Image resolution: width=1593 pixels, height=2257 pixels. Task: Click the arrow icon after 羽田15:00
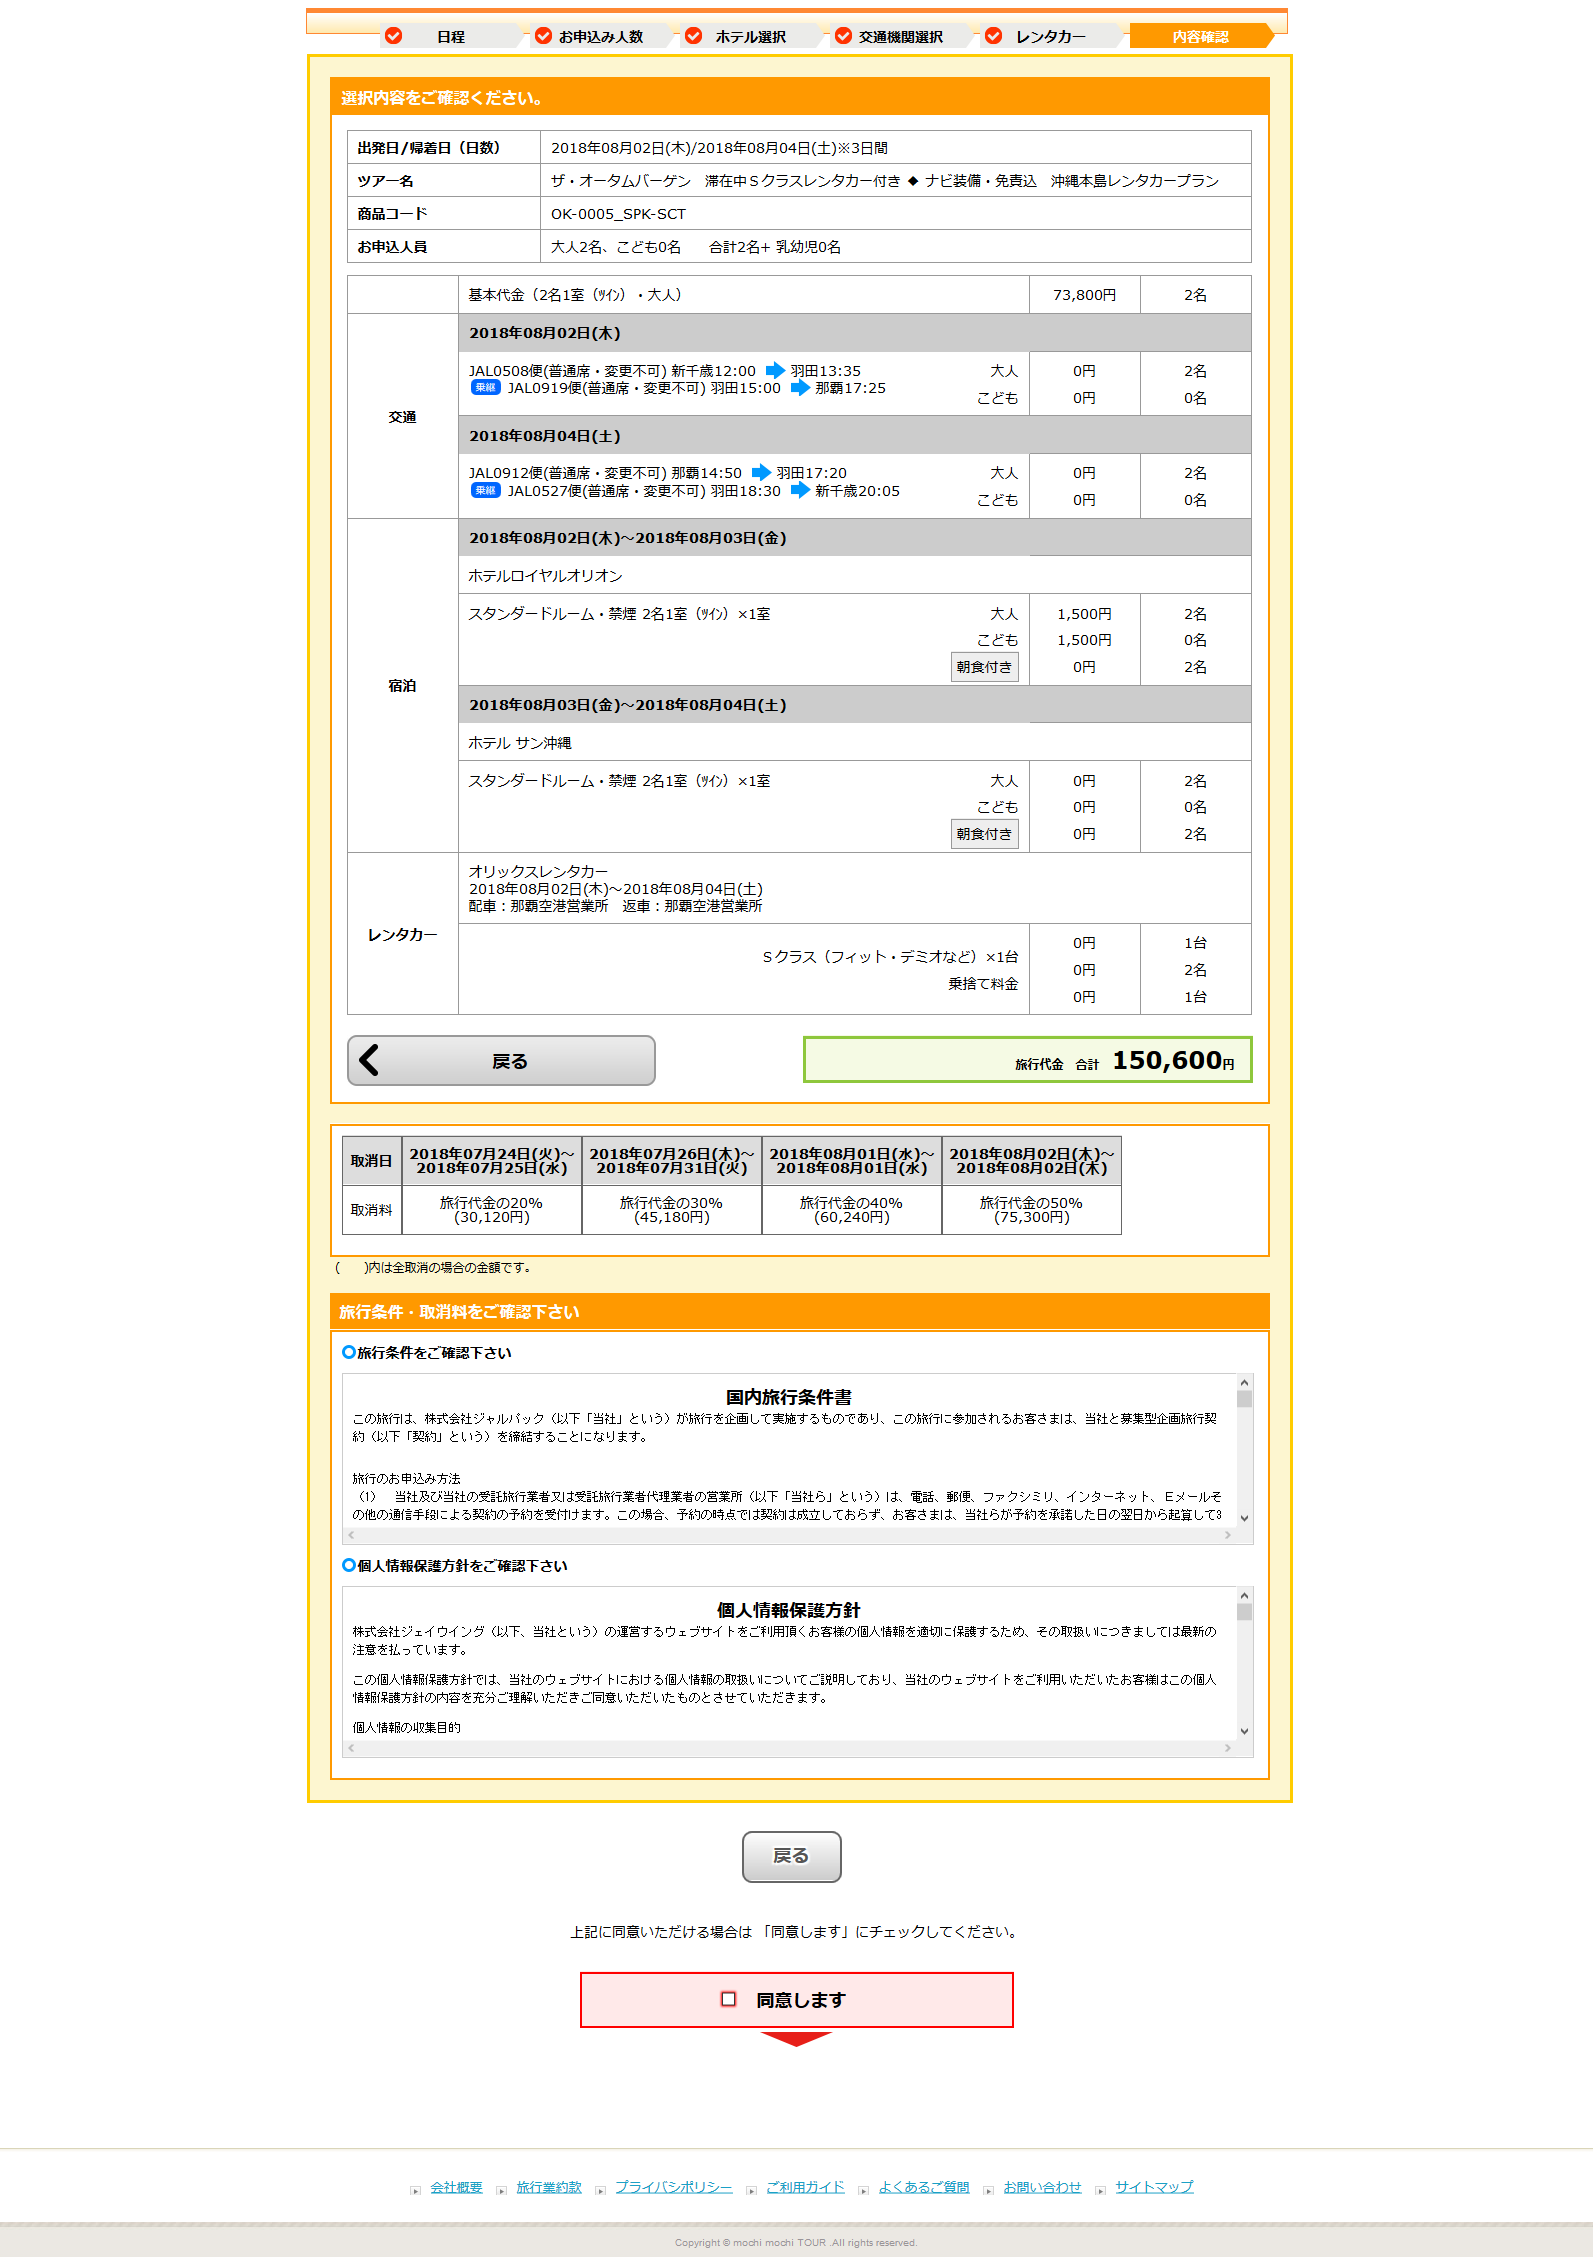(800, 388)
